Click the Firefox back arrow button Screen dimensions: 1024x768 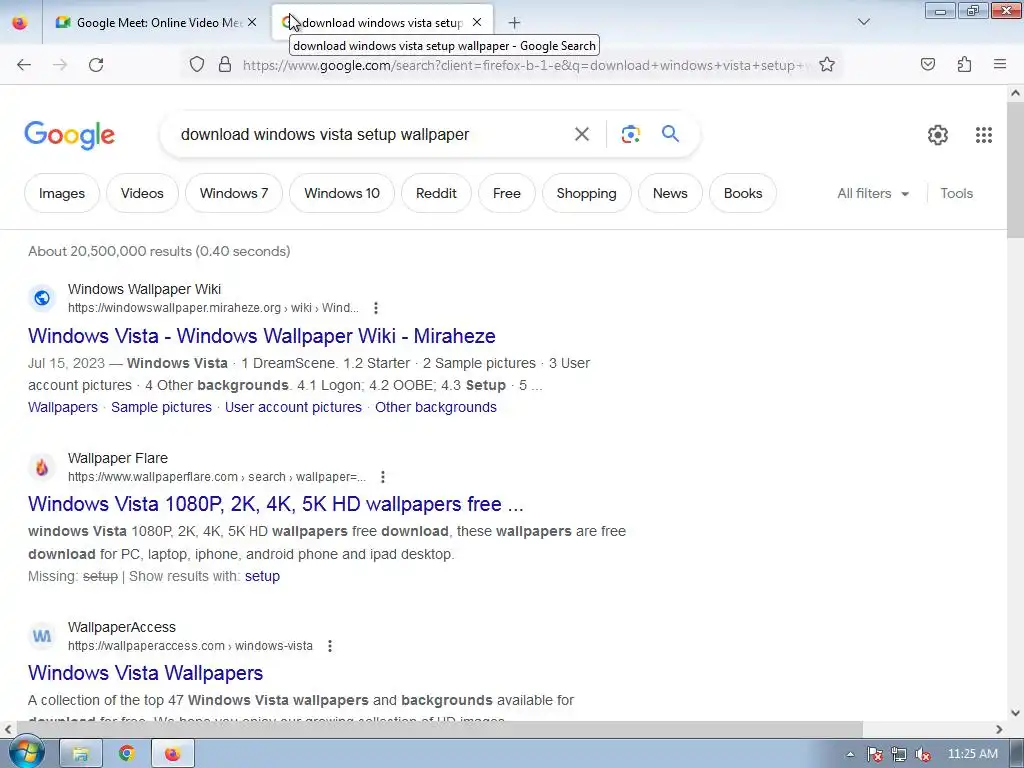tap(24, 65)
